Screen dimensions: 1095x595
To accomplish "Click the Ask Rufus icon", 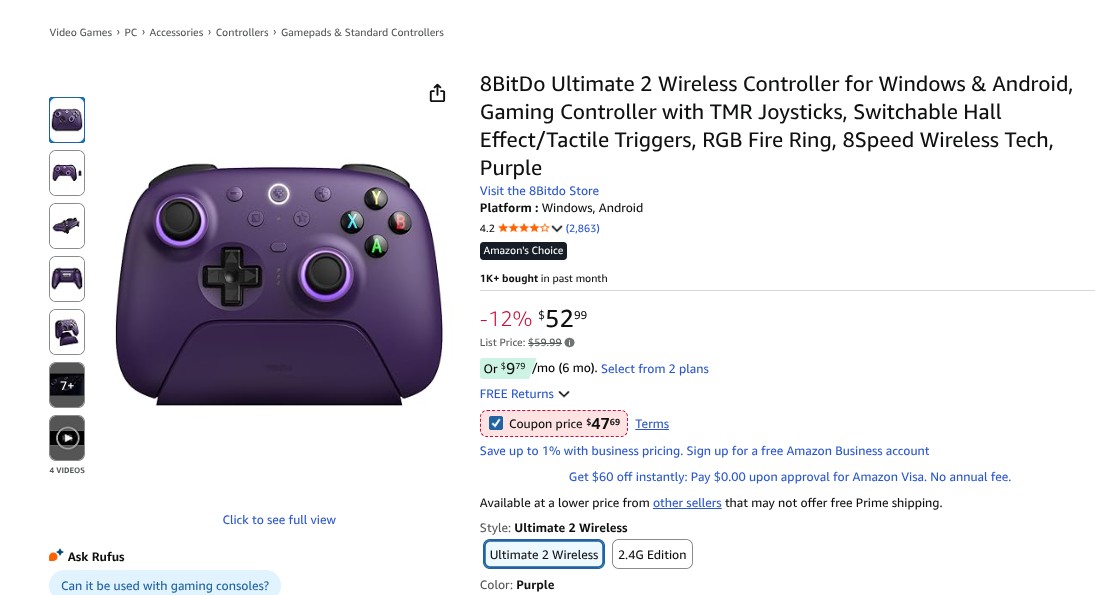I will (56, 556).
